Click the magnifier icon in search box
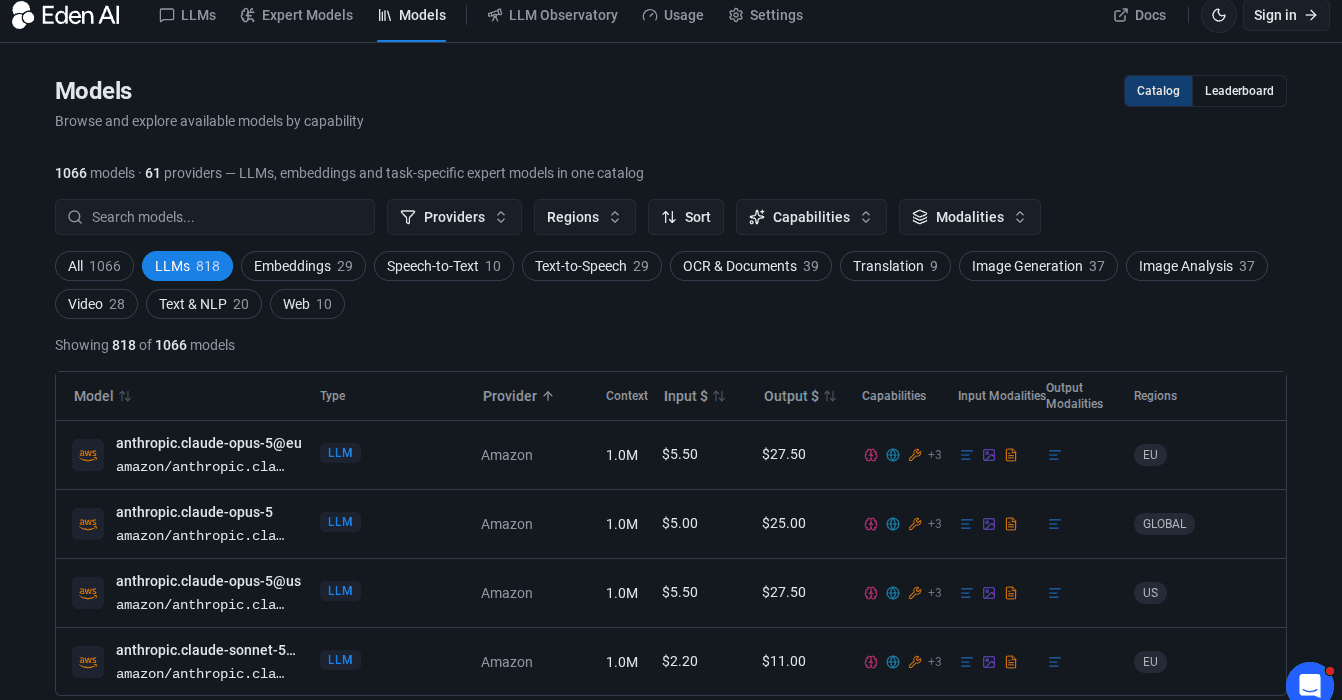The image size is (1342, 700). 75,217
